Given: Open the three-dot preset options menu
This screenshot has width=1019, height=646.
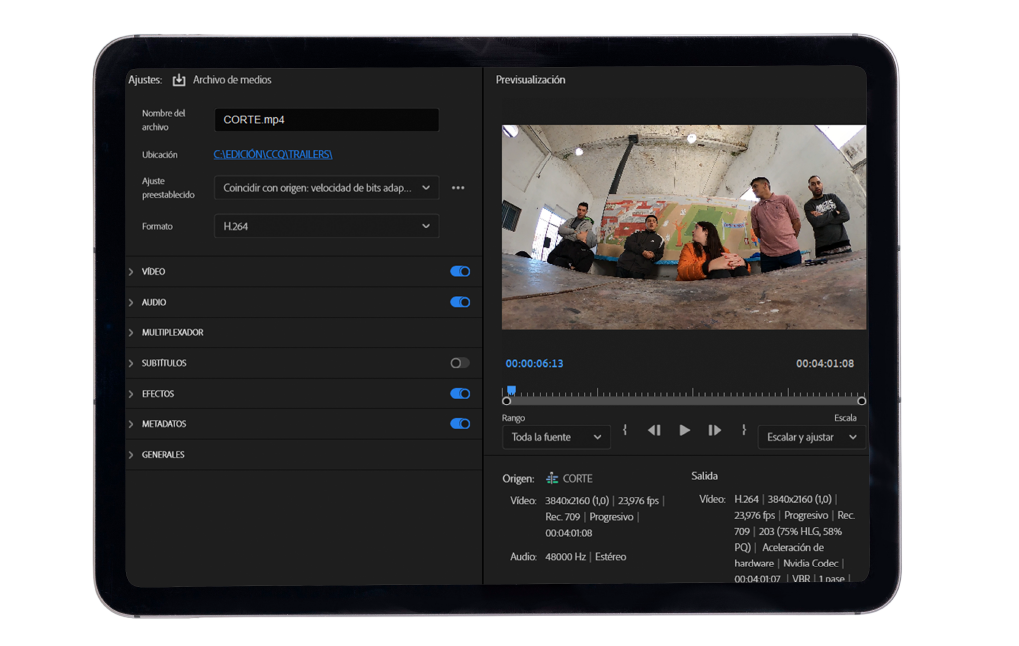Looking at the screenshot, I should (x=458, y=188).
